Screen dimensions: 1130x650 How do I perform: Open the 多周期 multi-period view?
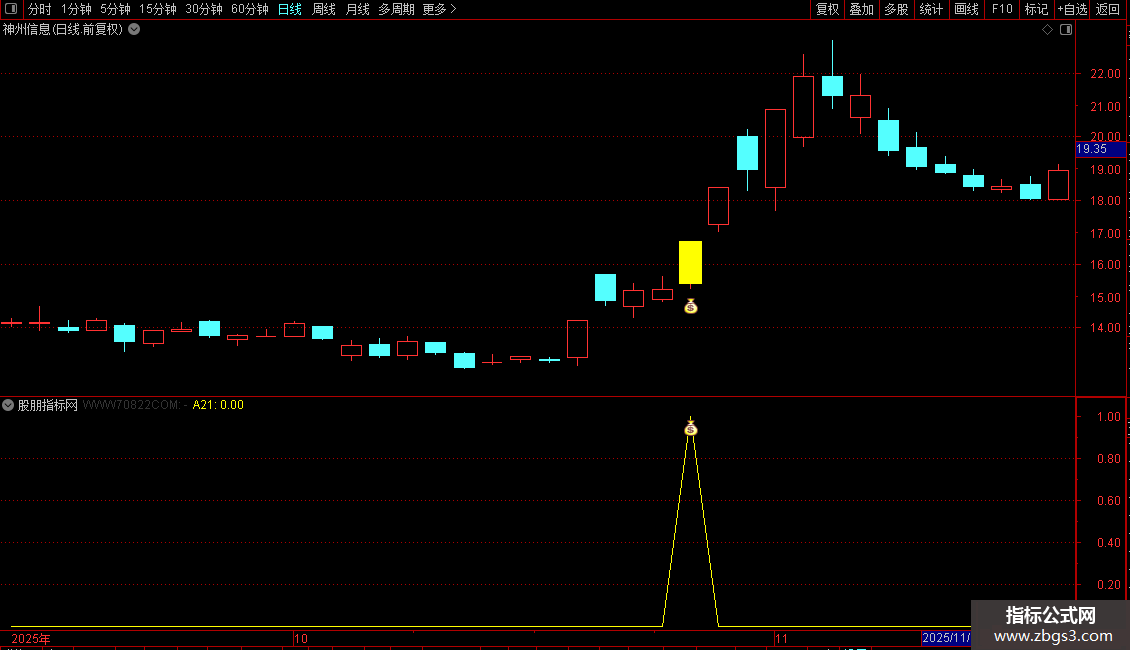(x=396, y=9)
